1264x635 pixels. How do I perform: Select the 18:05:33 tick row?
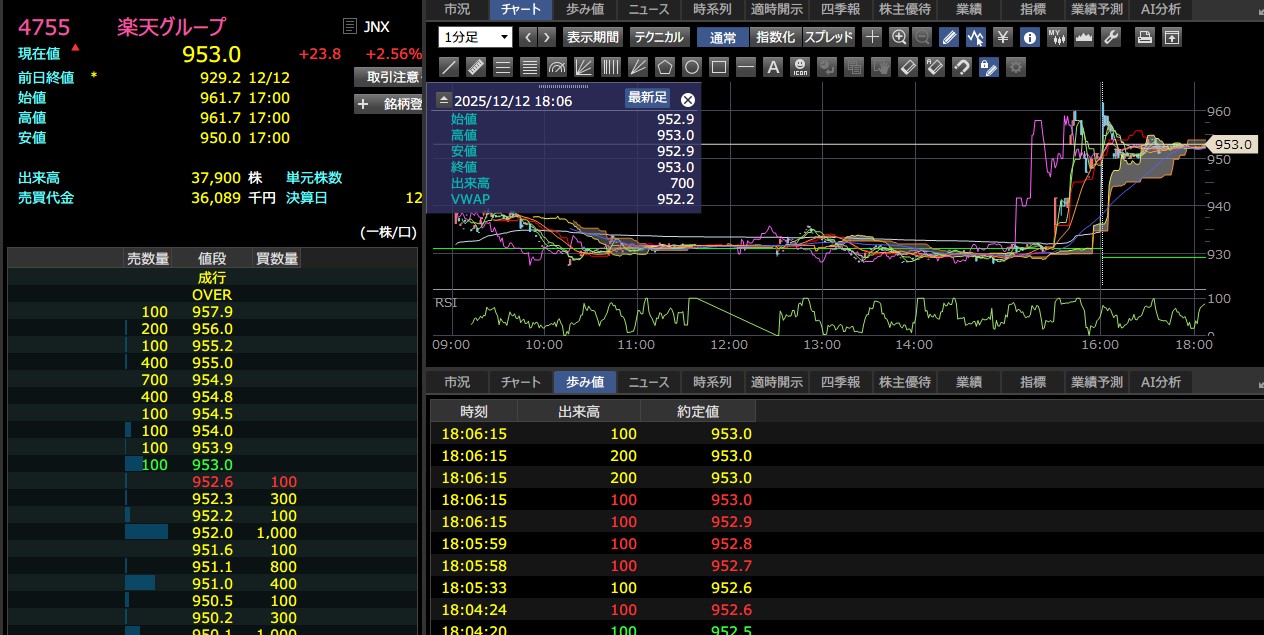(846, 588)
